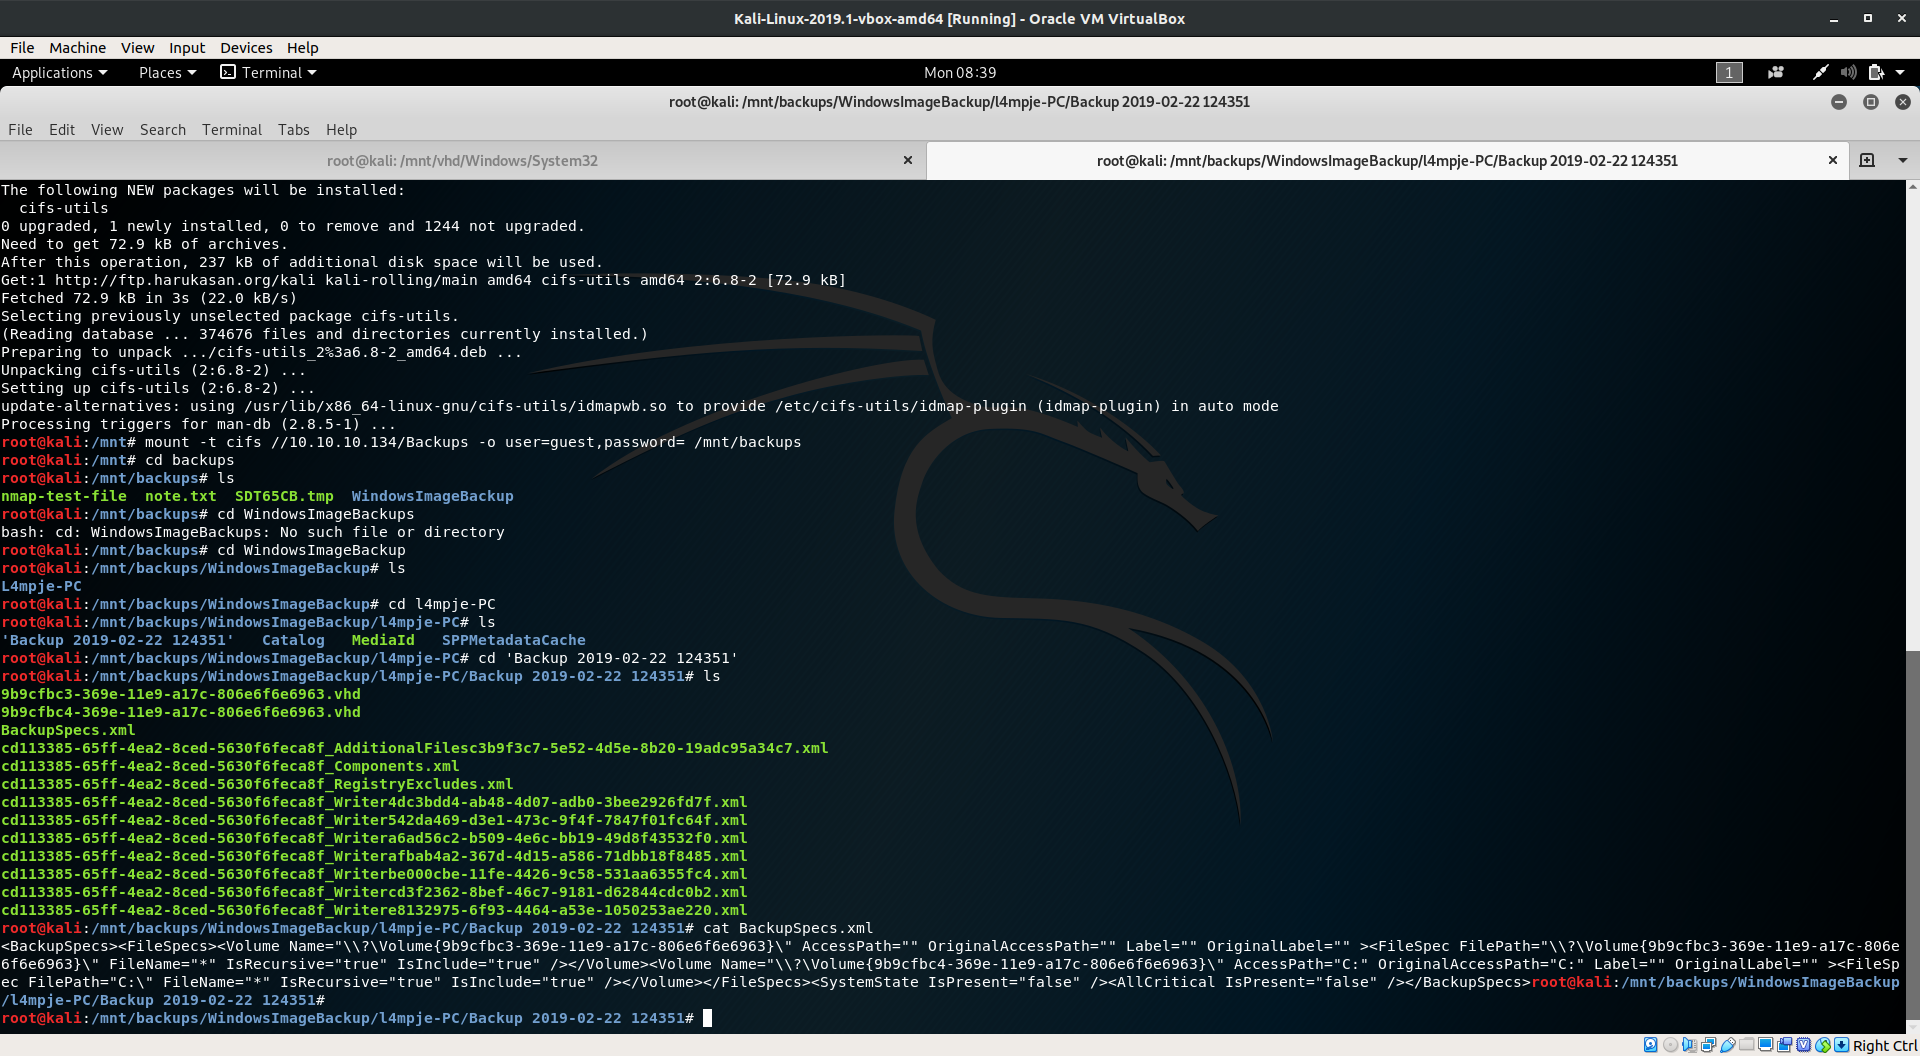This screenshot has width=1920, height=1056.
Task: Open the terminal's File menu
Action: click(20, 129)
